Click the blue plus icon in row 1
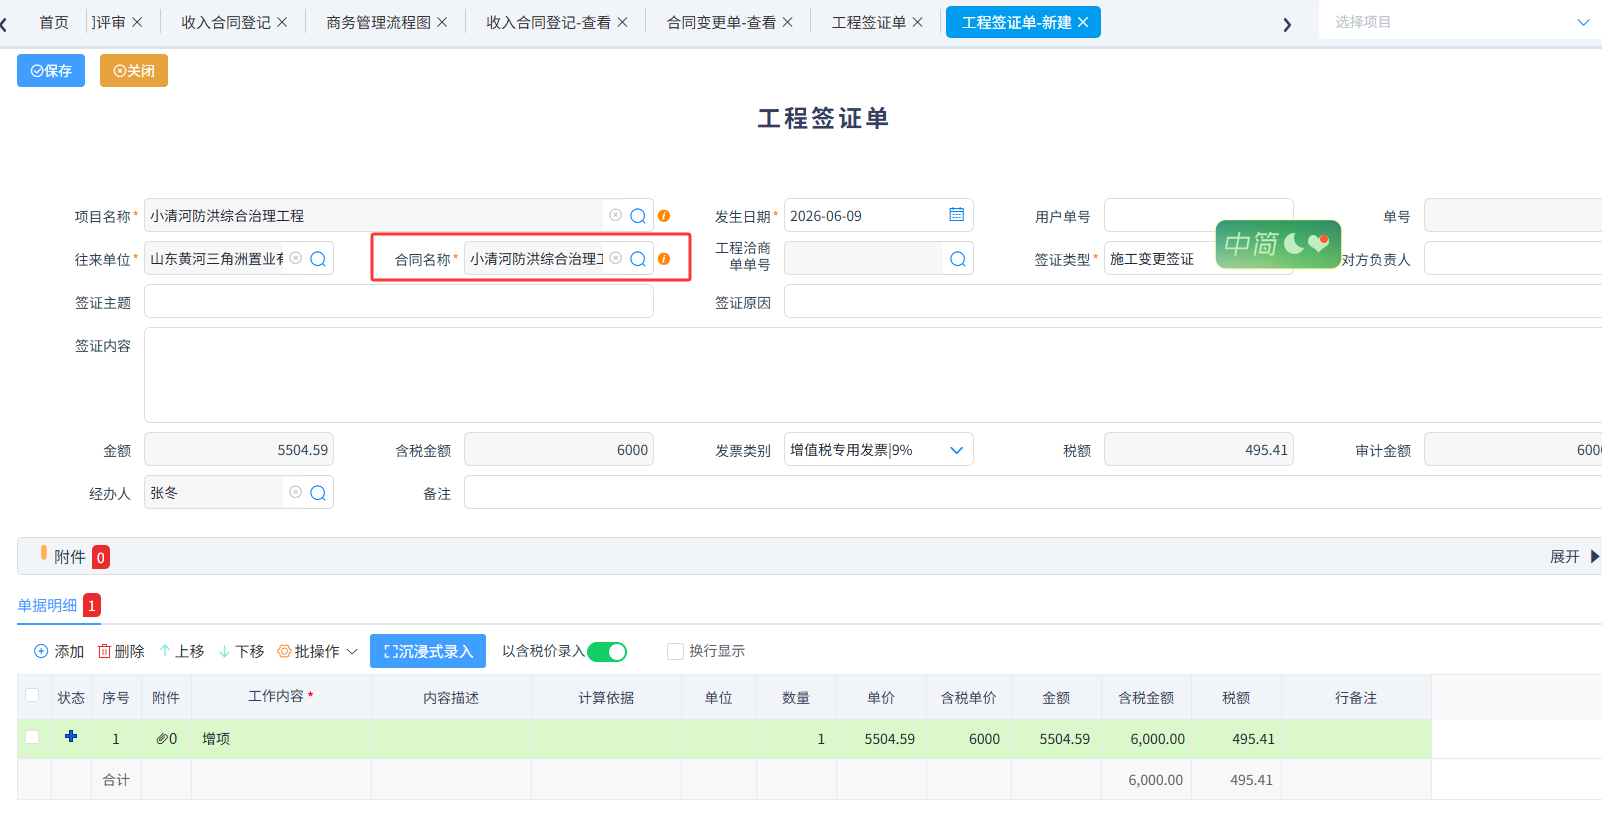Viewport: 1602px width, 826px height. click(x=71, y=736)
